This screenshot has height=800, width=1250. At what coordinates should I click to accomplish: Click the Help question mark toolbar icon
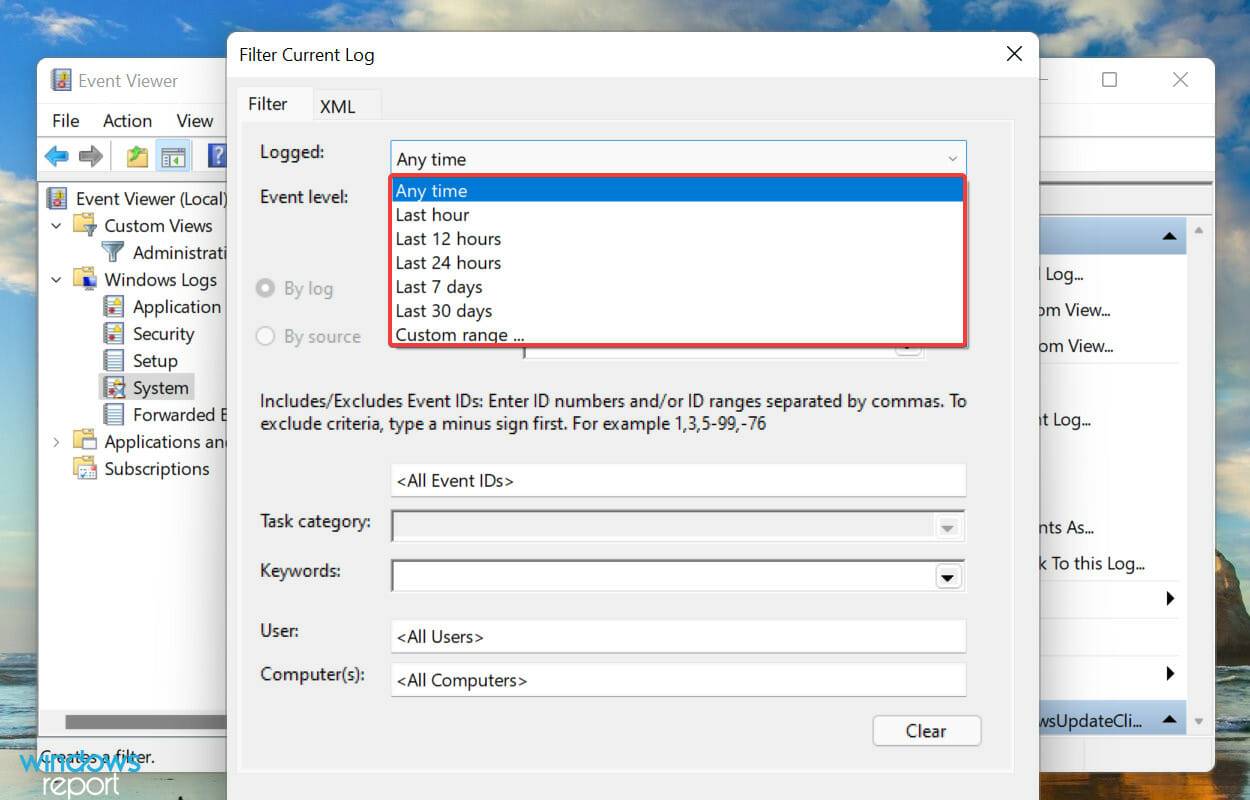pos(217,156)
